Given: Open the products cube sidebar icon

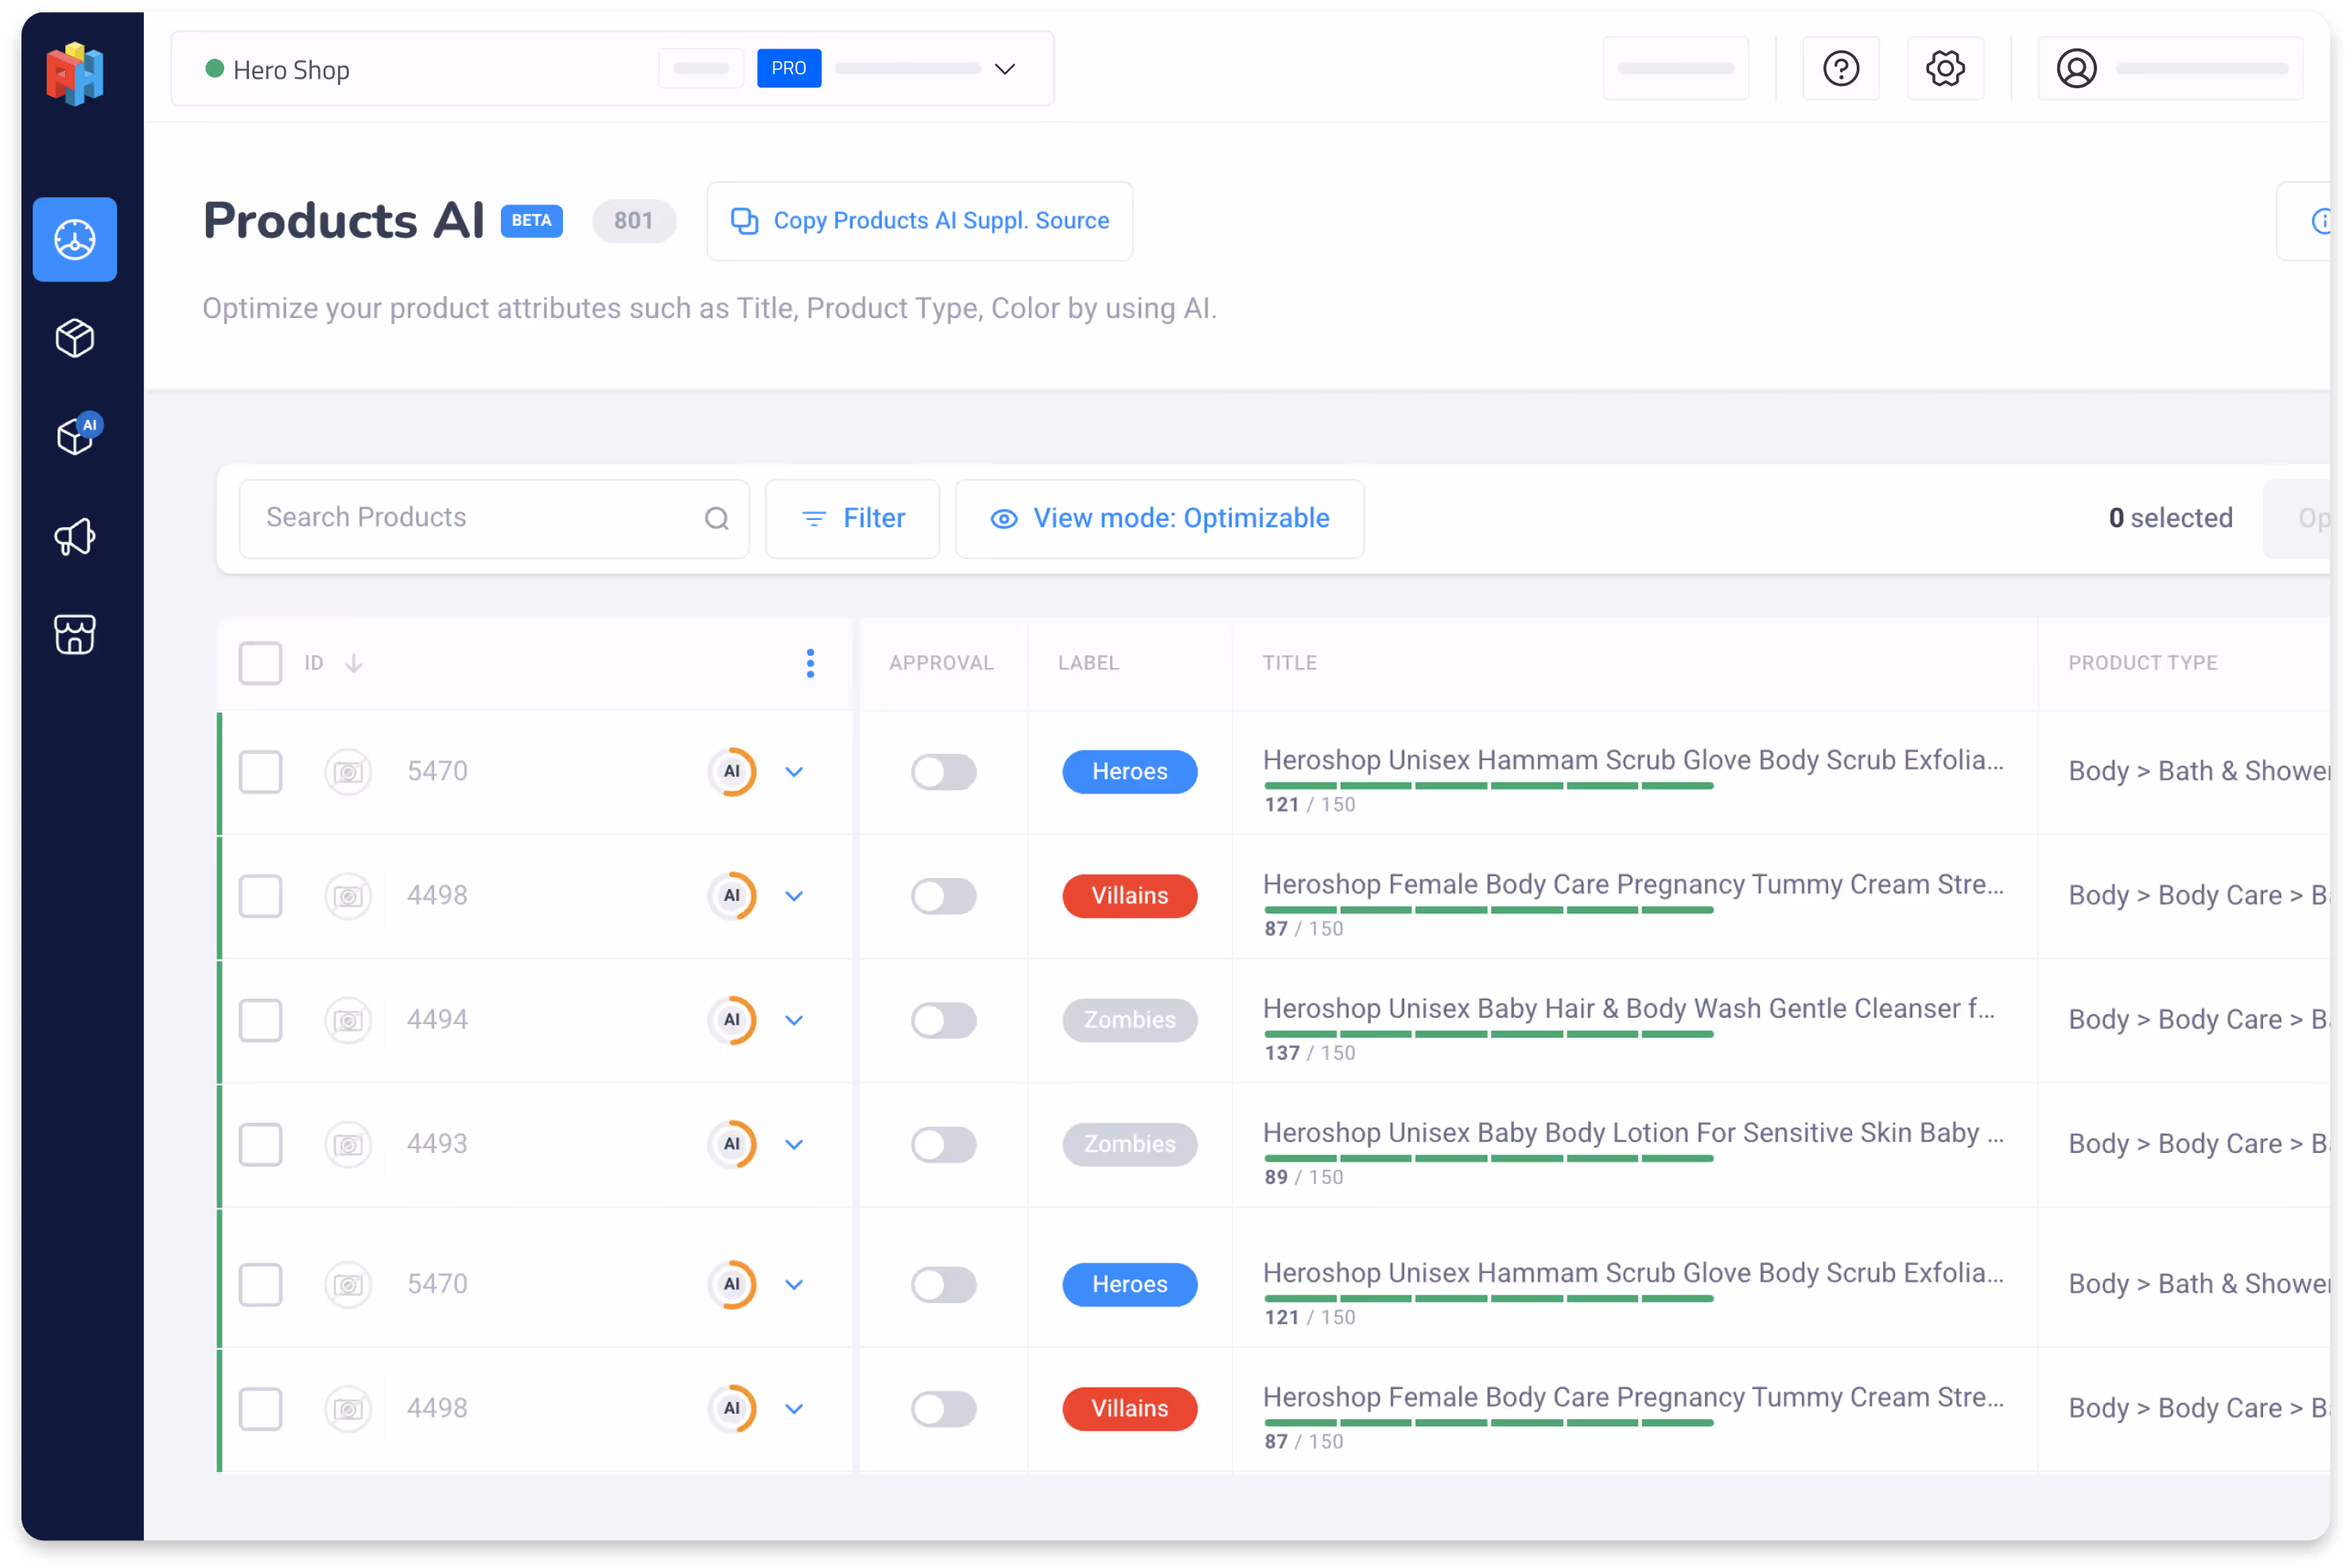Looking at the screenshot, I should coord(74,338).
